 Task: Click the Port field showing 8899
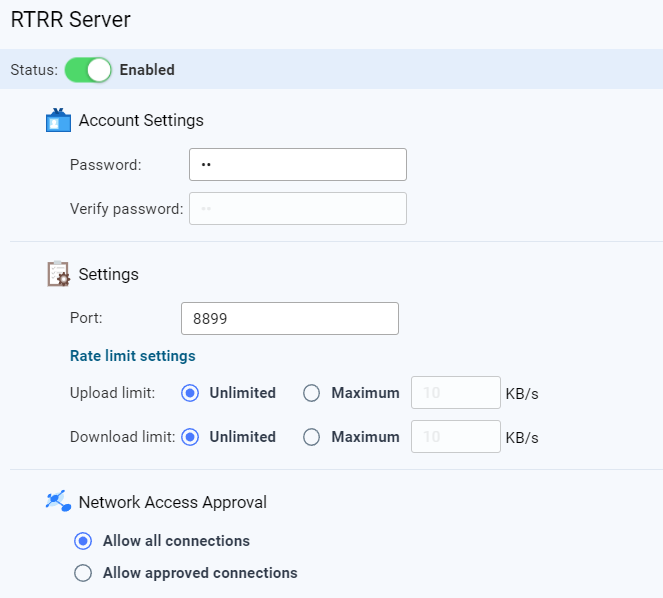point(289,318)
